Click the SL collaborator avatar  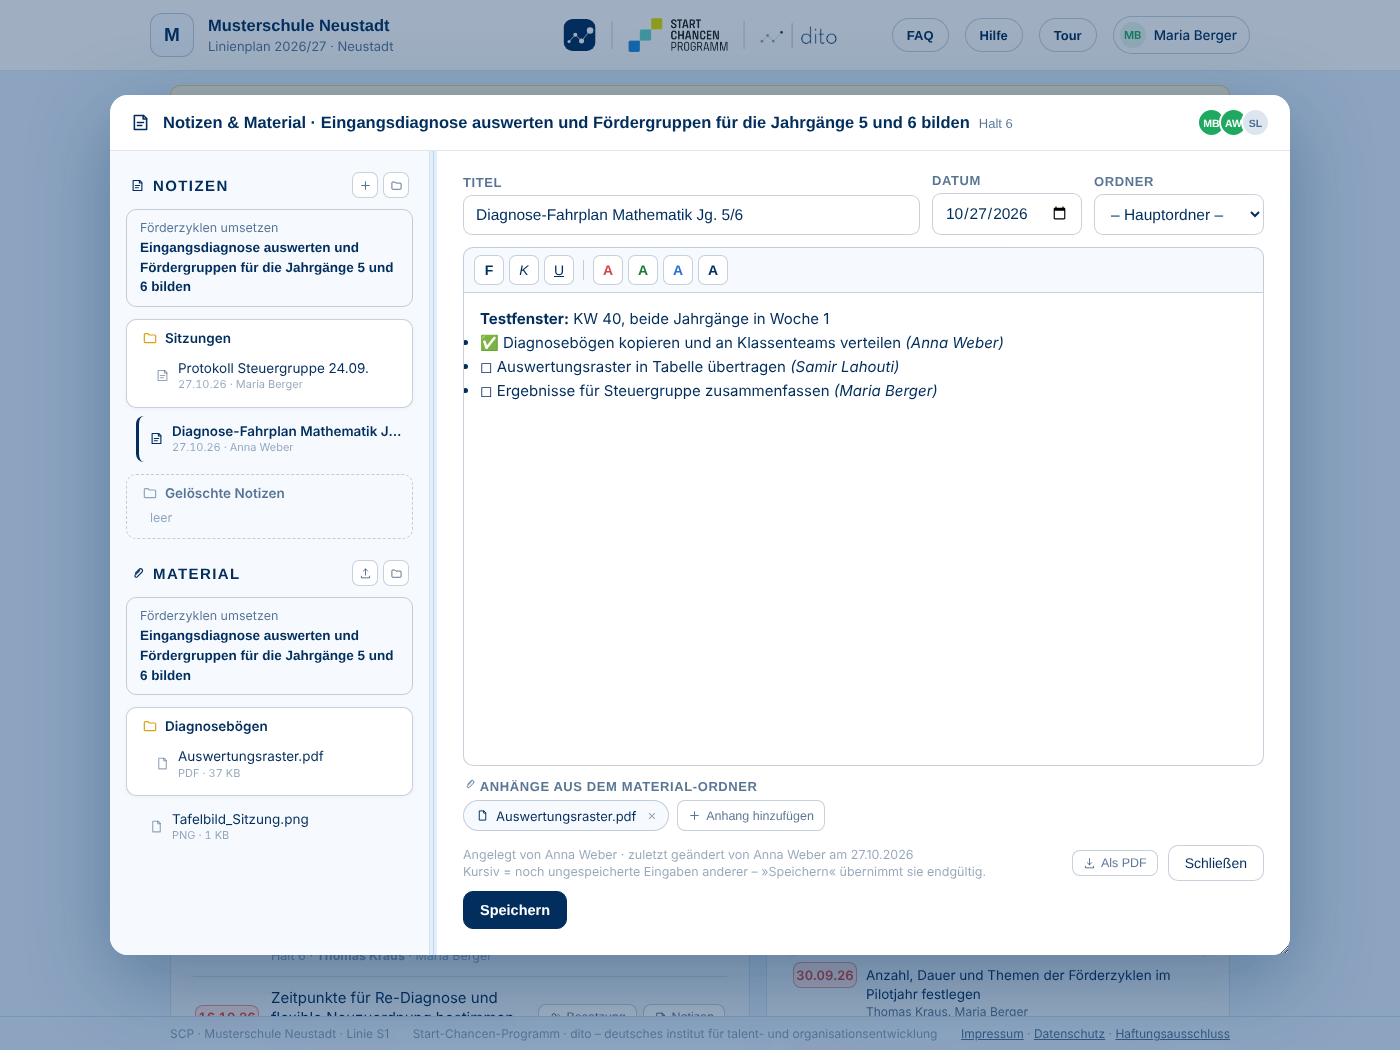coord(1255,123)
